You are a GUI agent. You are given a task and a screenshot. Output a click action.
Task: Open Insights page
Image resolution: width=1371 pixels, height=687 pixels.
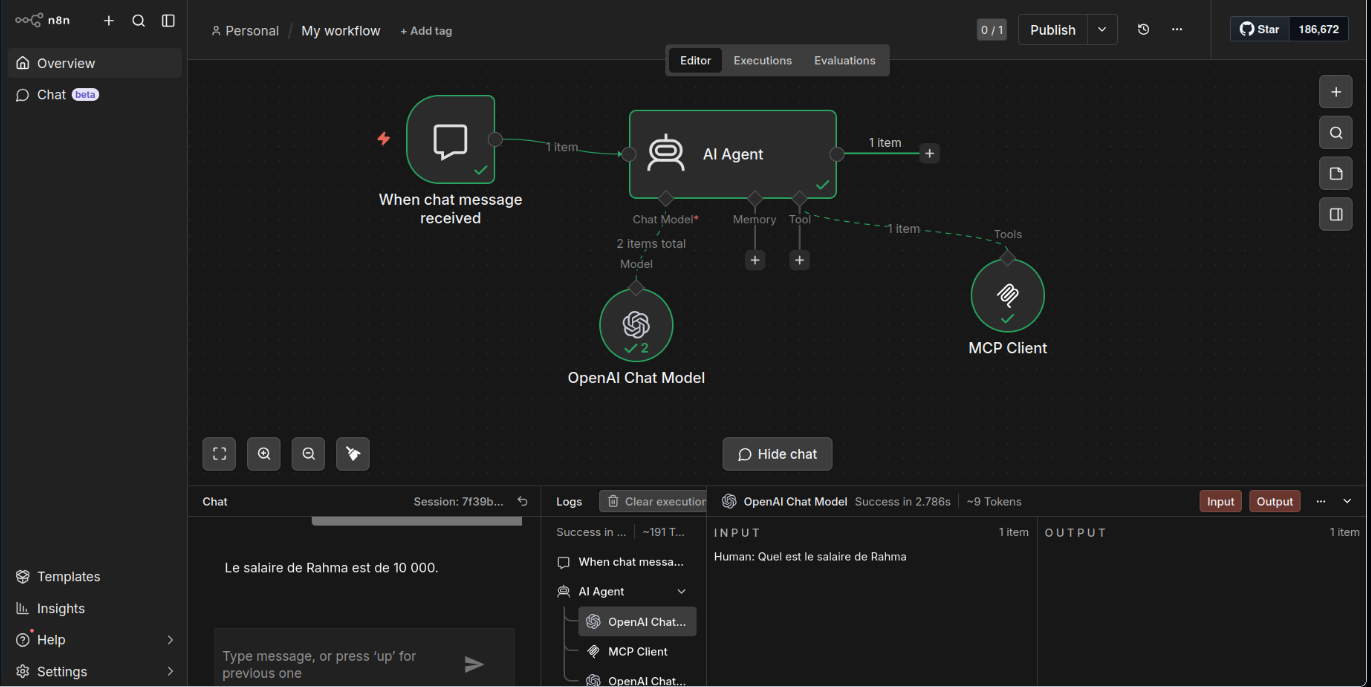coord(95,608)
